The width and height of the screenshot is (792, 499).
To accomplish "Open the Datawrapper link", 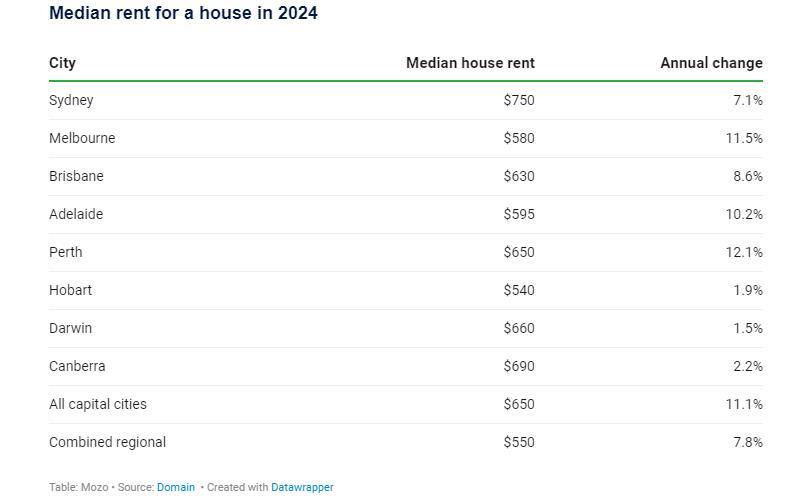I will (302, 487).
